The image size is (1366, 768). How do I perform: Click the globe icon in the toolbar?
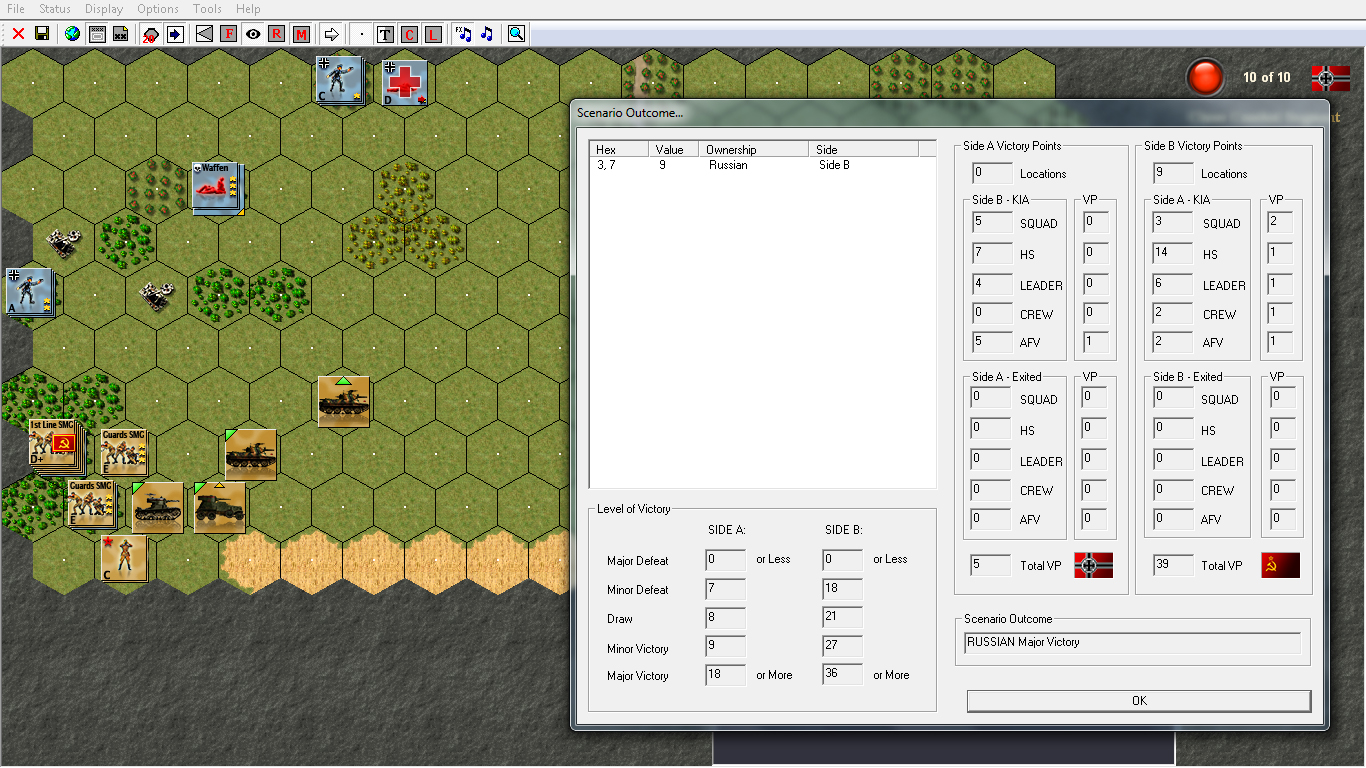72,34
